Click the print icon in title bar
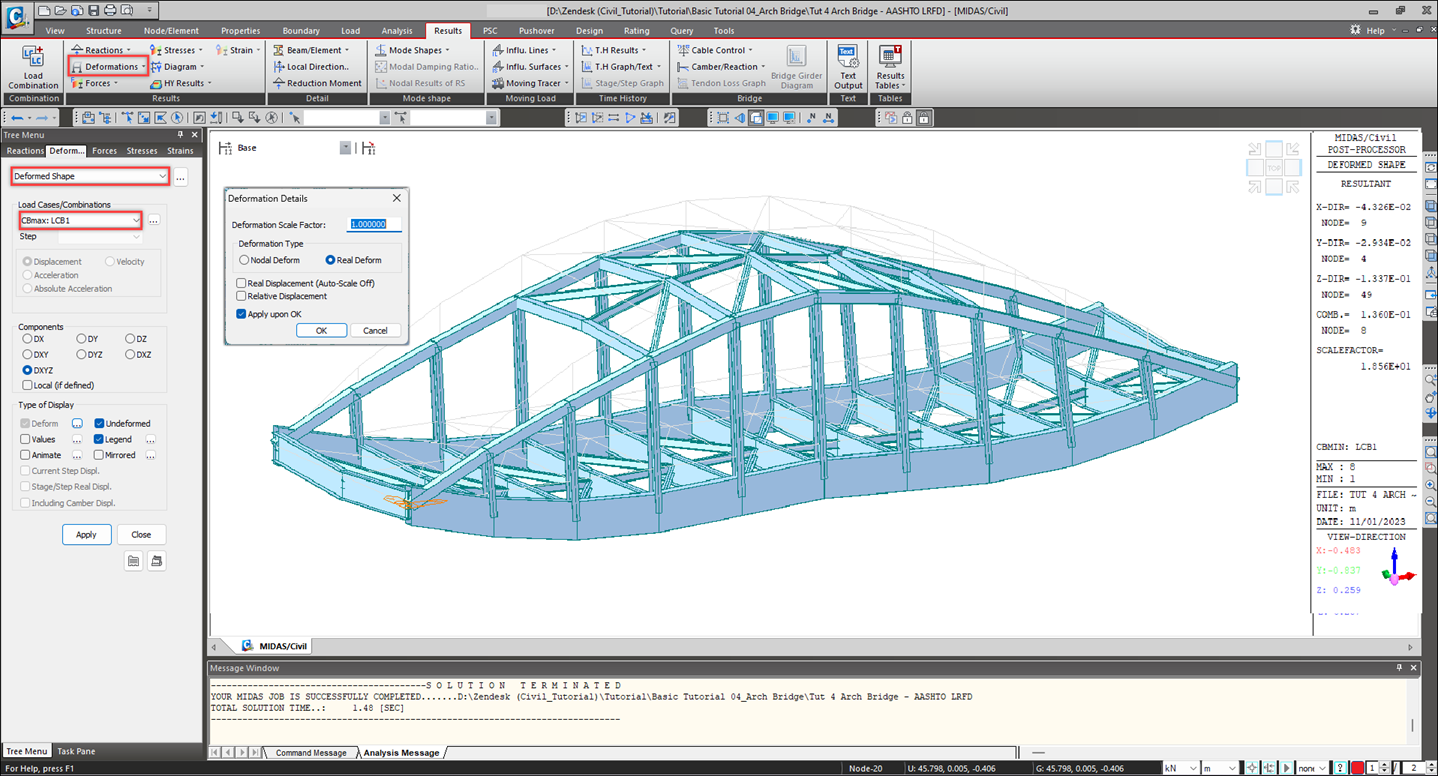Screen dimensions: 1438x776 (x=110, y=10)
